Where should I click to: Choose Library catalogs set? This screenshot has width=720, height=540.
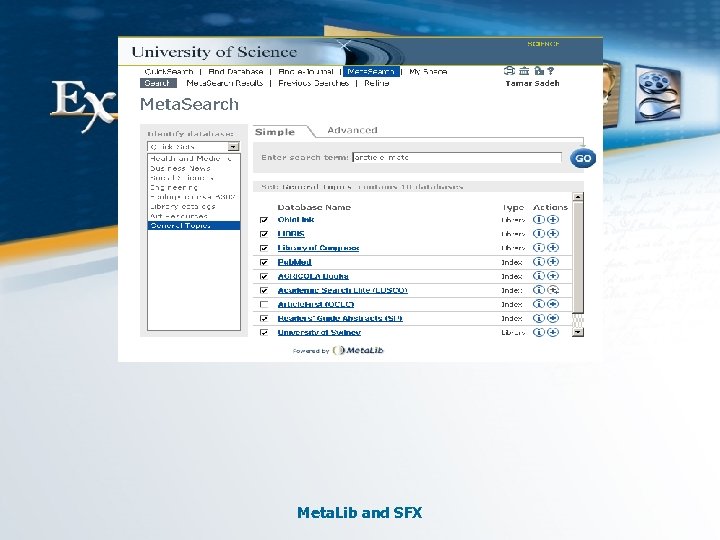point(183,207)
